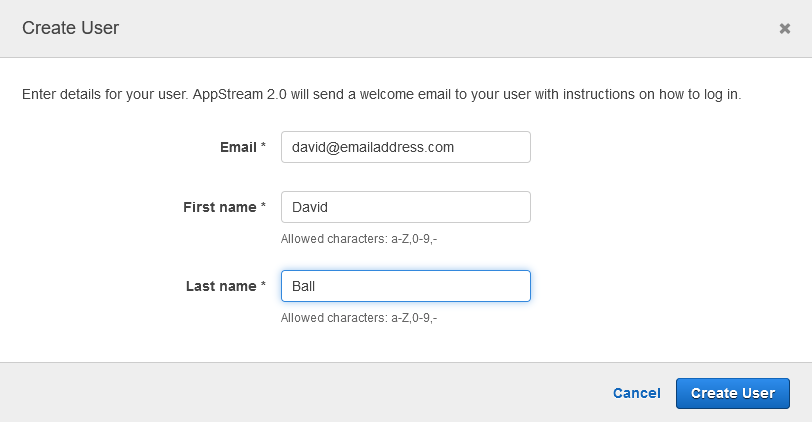This screenshot has height=422, width=812.
Task: Place cursor after the Ball text
Action: pos(316,286)
